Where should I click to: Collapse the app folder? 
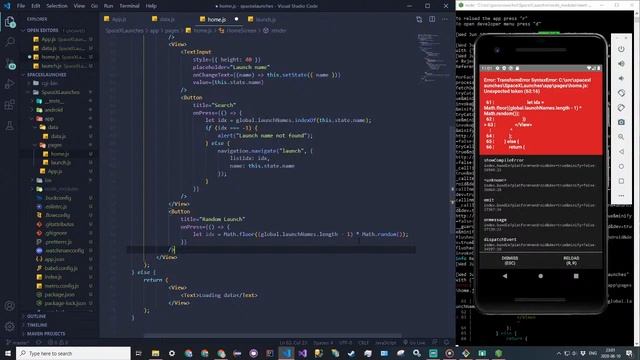point(49,119)
